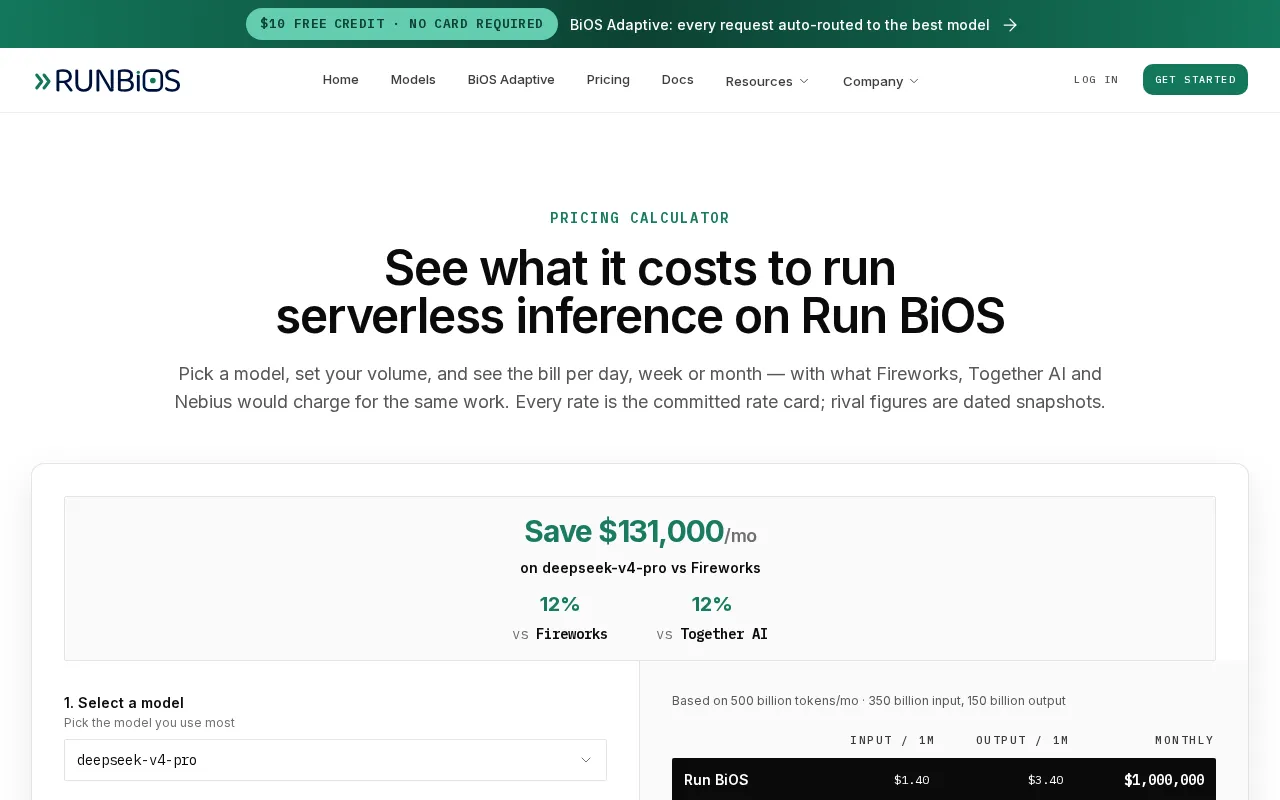Click the $10 free credit badge
This screenshot has height=800, width=1280.
click(402, 24)
